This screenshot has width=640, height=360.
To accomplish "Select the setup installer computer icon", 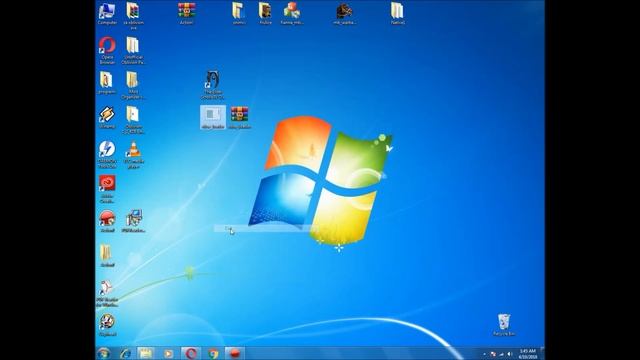I will point(133,221).
